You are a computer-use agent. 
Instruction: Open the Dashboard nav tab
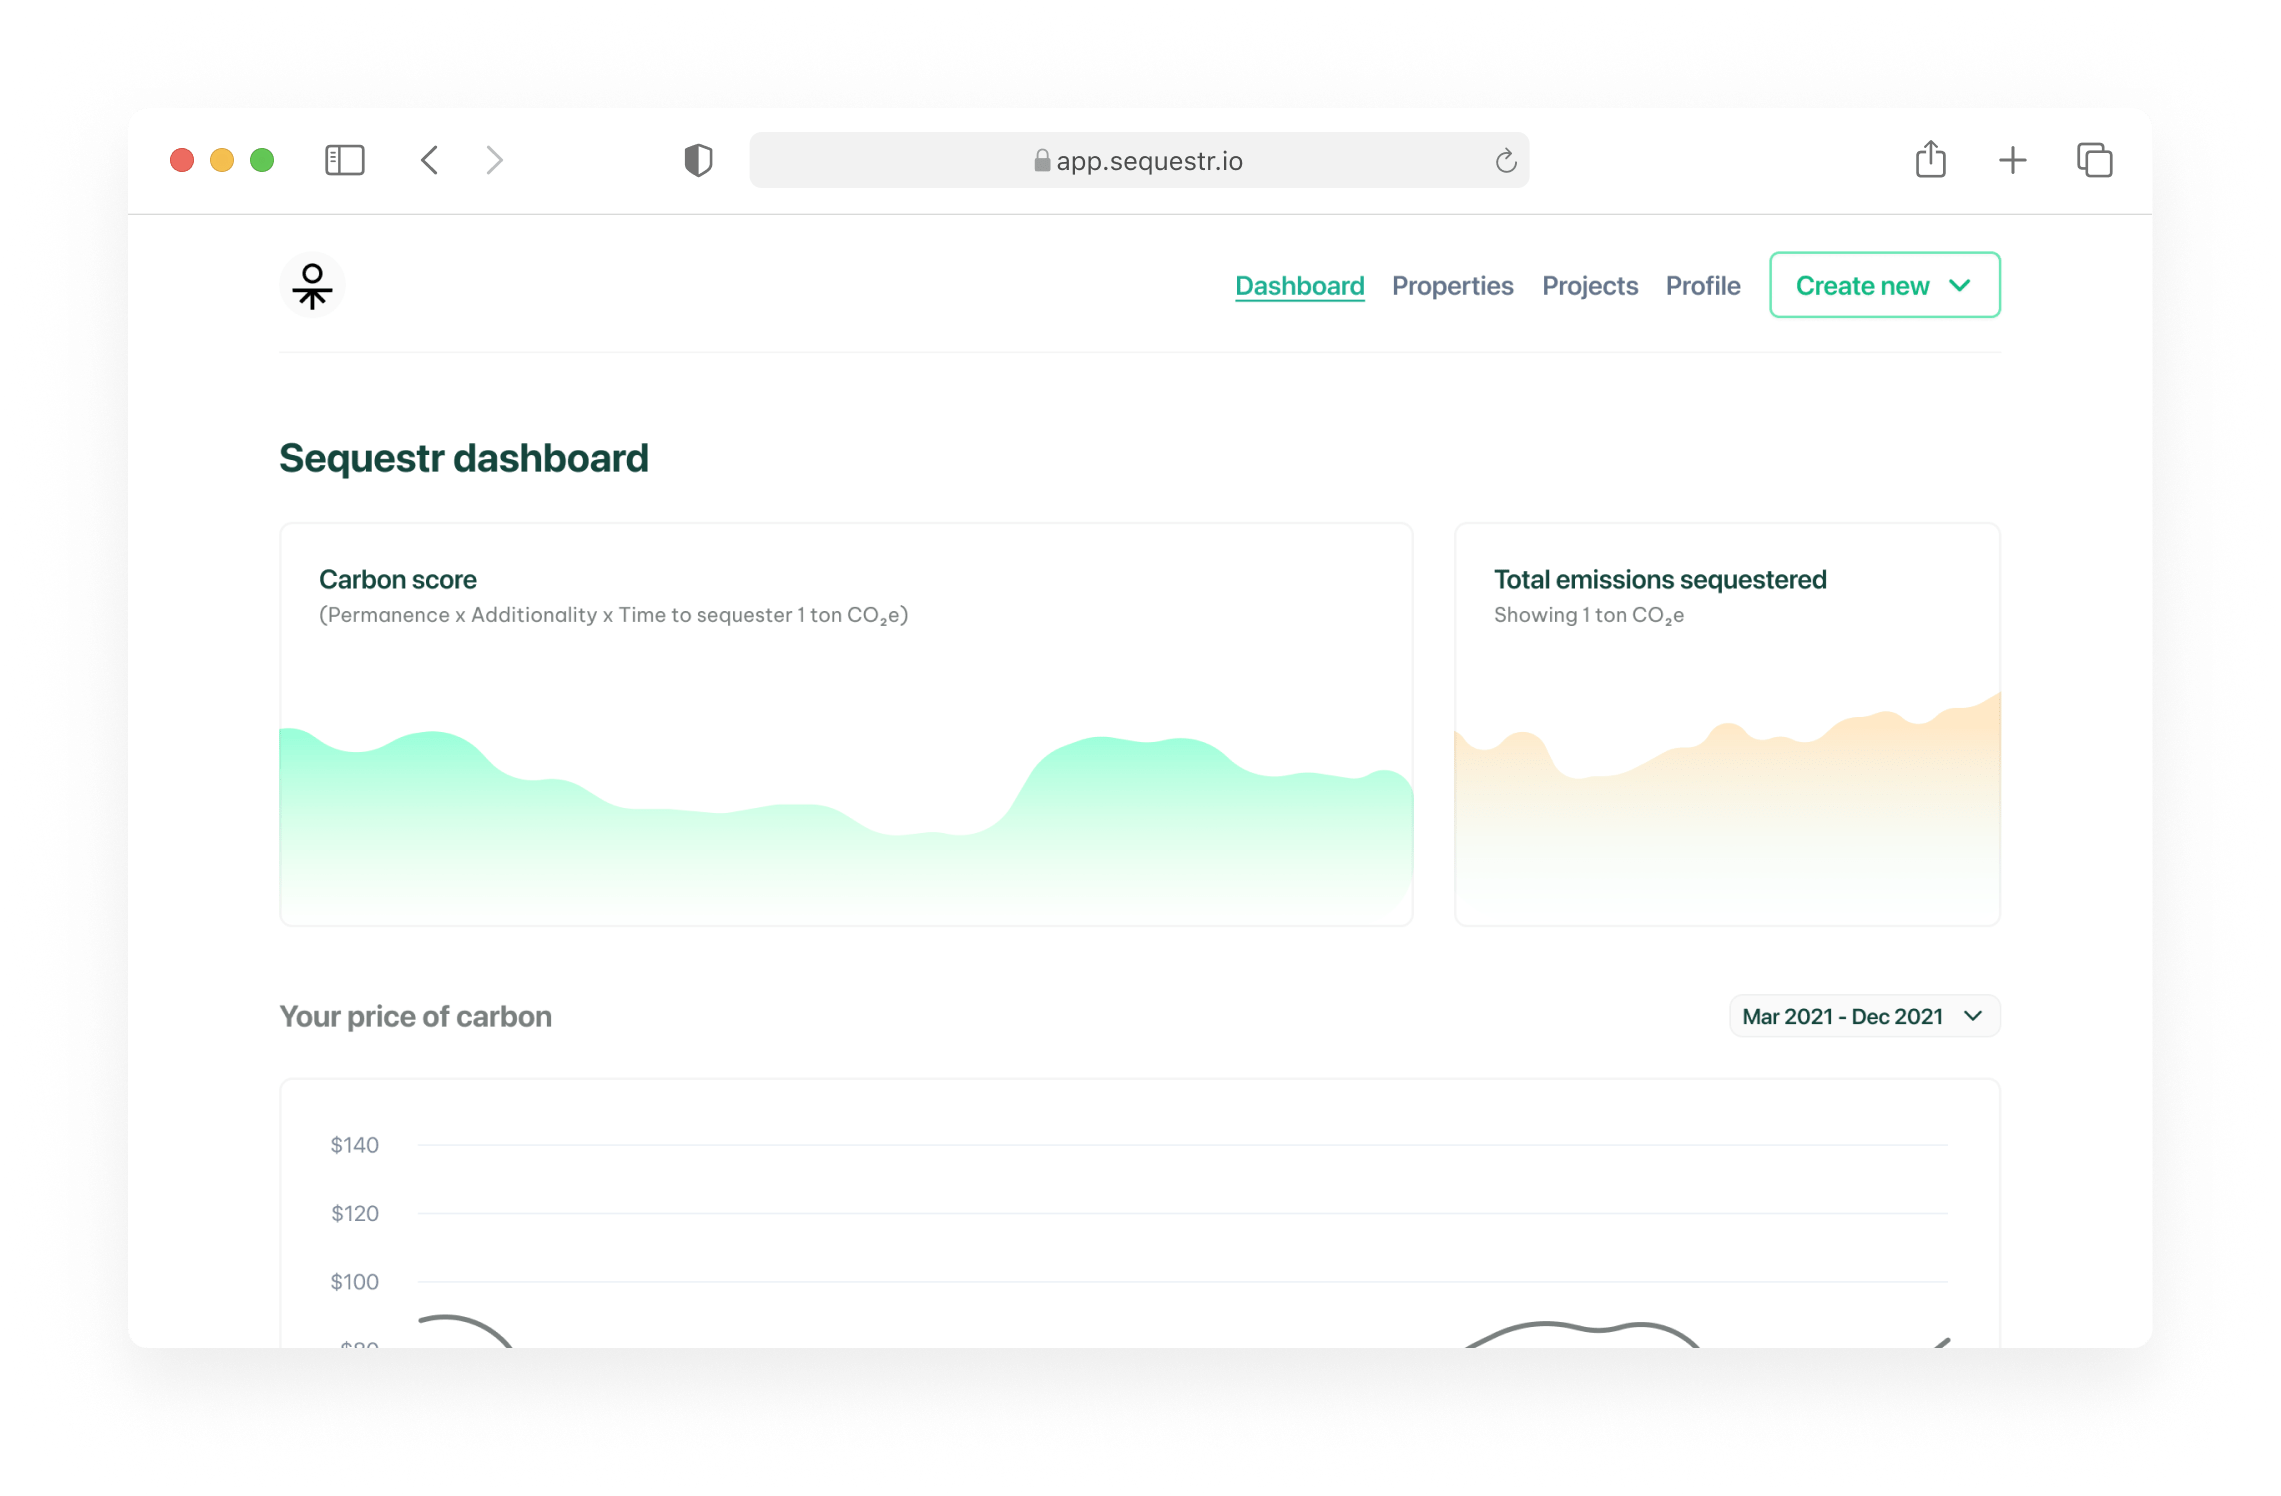pyautogui.click(x=1299, y=286)
